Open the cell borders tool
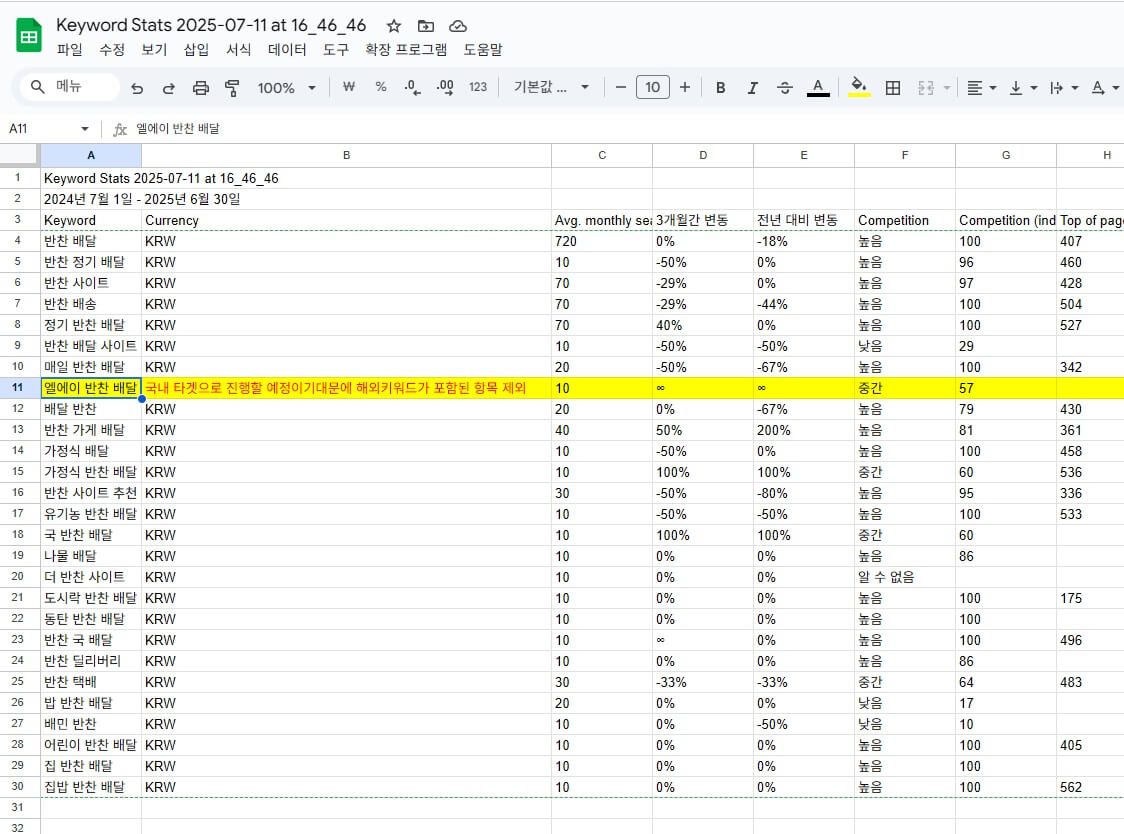The width and height of the screenshot is (1124, 834). coord(892,87)
